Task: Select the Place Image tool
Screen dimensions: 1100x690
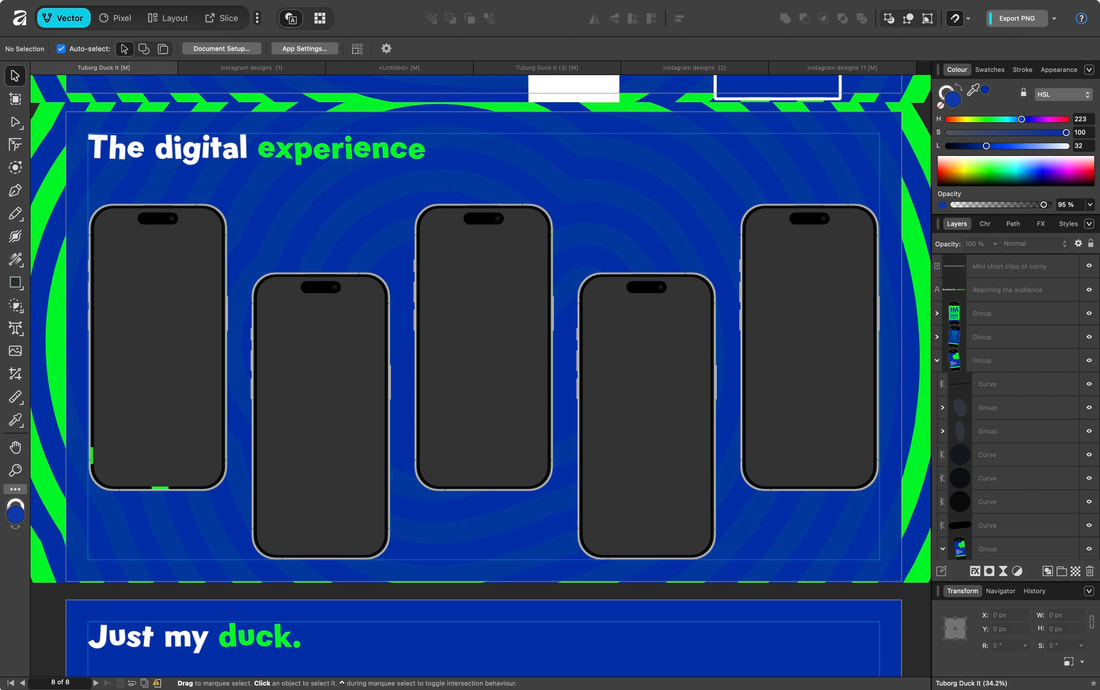Action: [x=15, y=351]
